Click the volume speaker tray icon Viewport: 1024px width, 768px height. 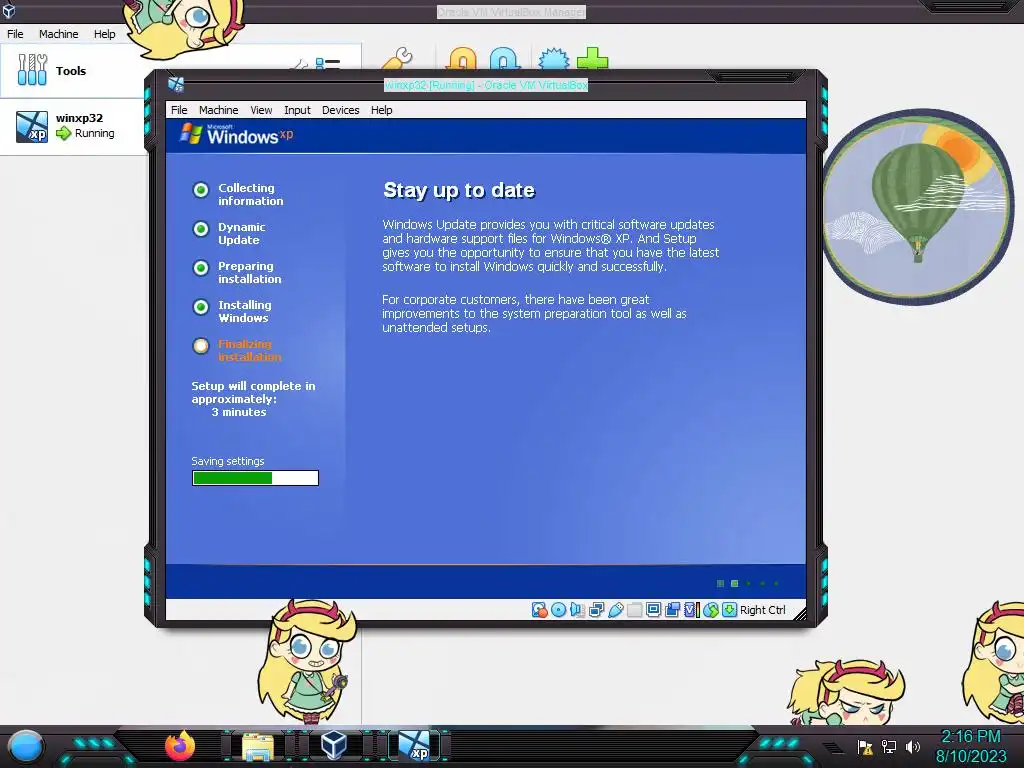click(912, 746)
